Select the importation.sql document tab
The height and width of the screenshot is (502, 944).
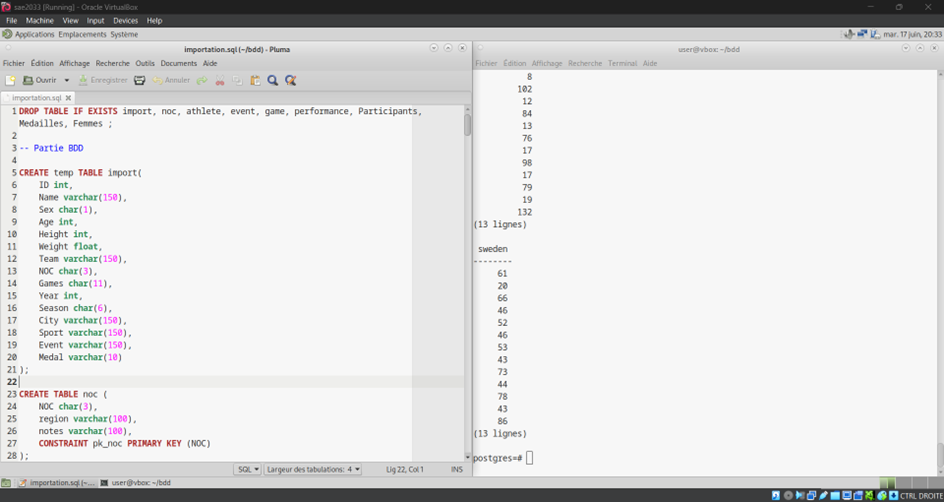point(37,98)
